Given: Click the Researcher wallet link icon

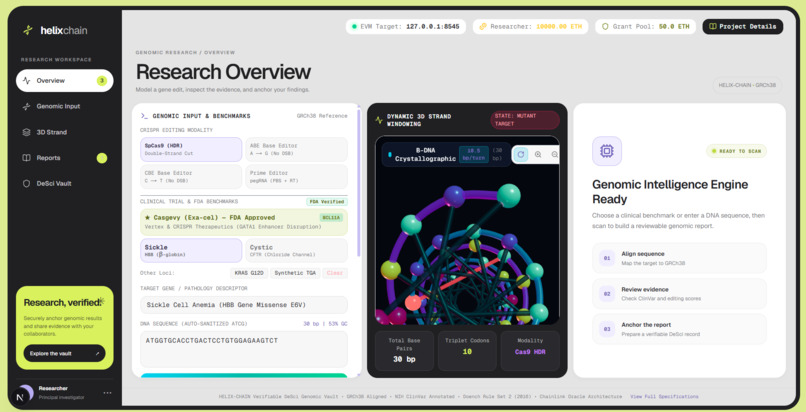Looking at the screenshot, I should 483,27.
